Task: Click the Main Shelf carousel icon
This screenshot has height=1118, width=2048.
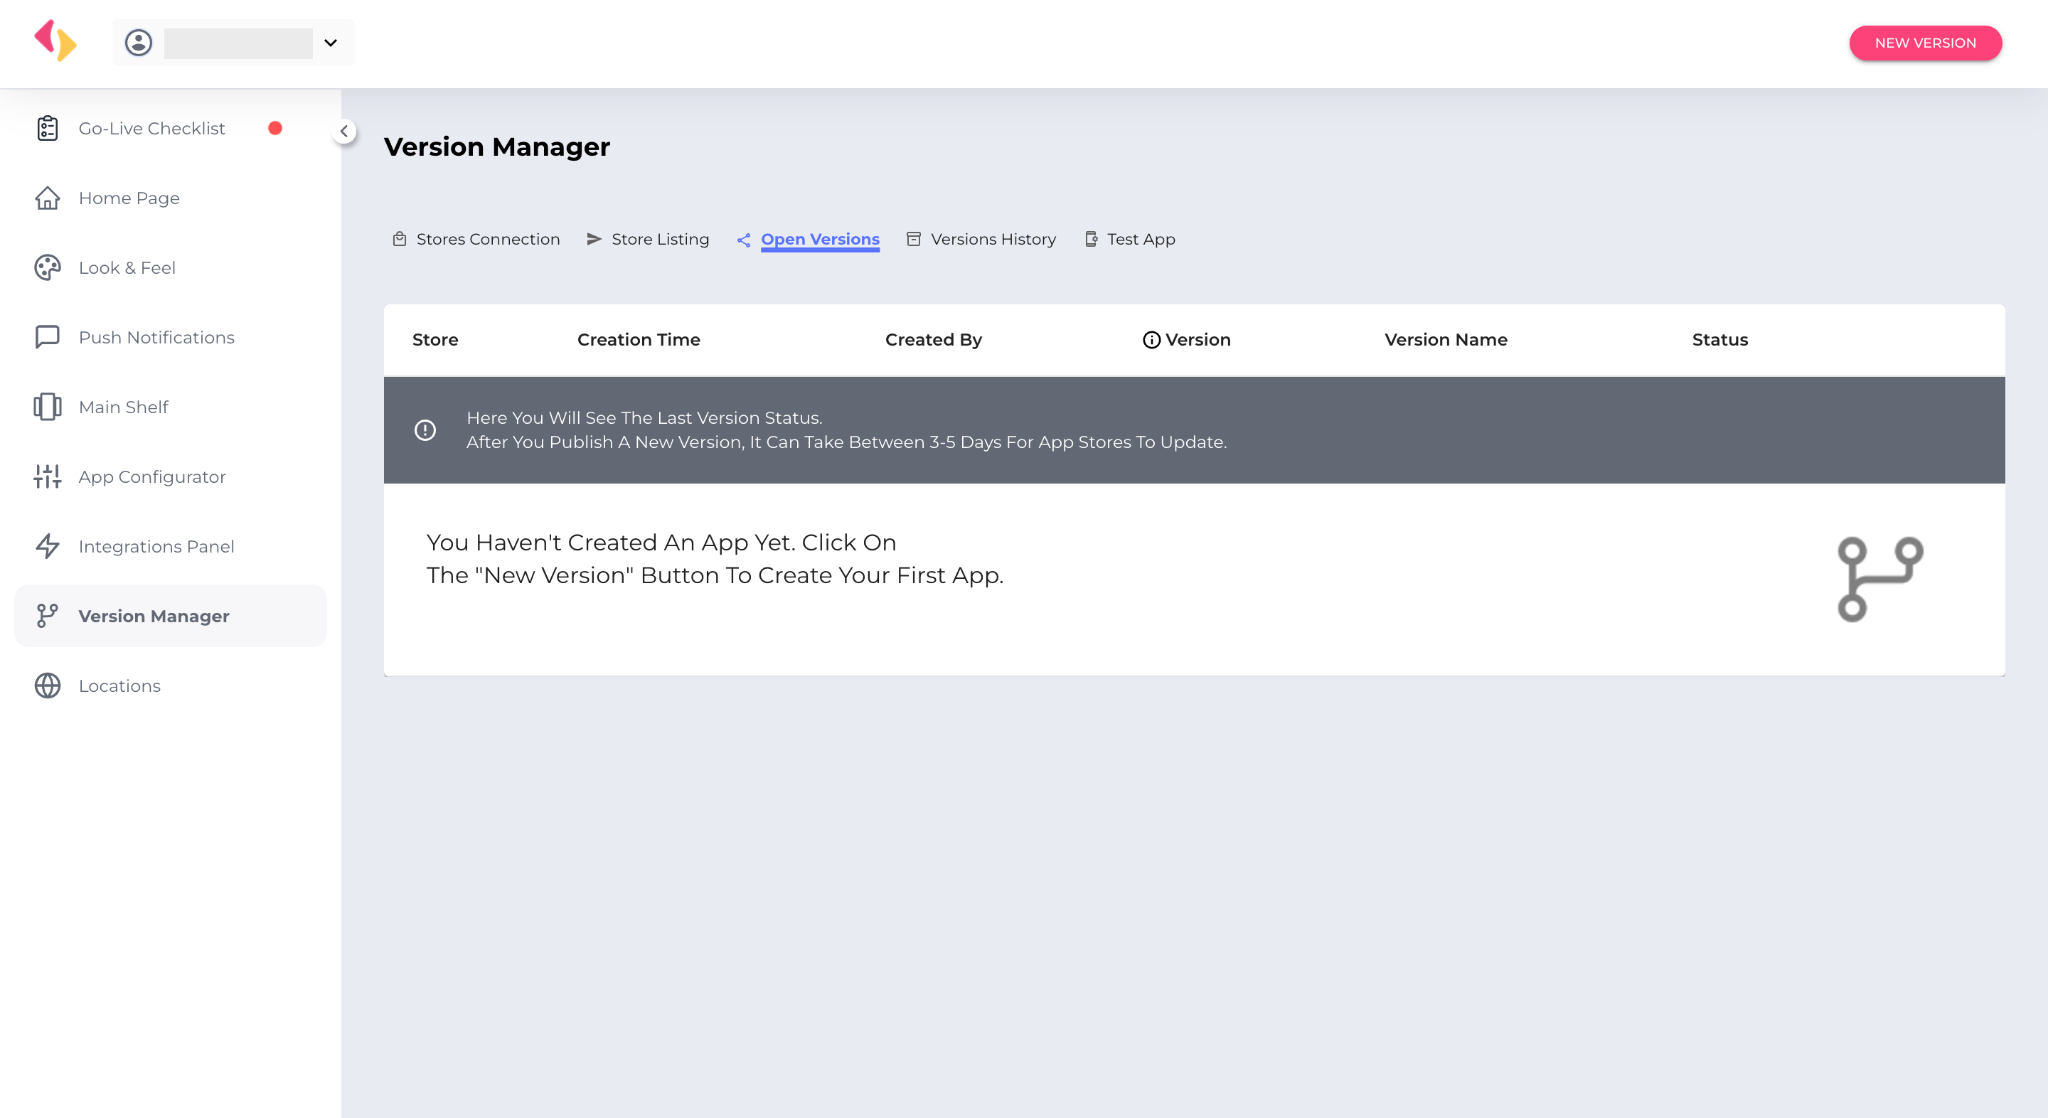Action: [x=47, y=407]
